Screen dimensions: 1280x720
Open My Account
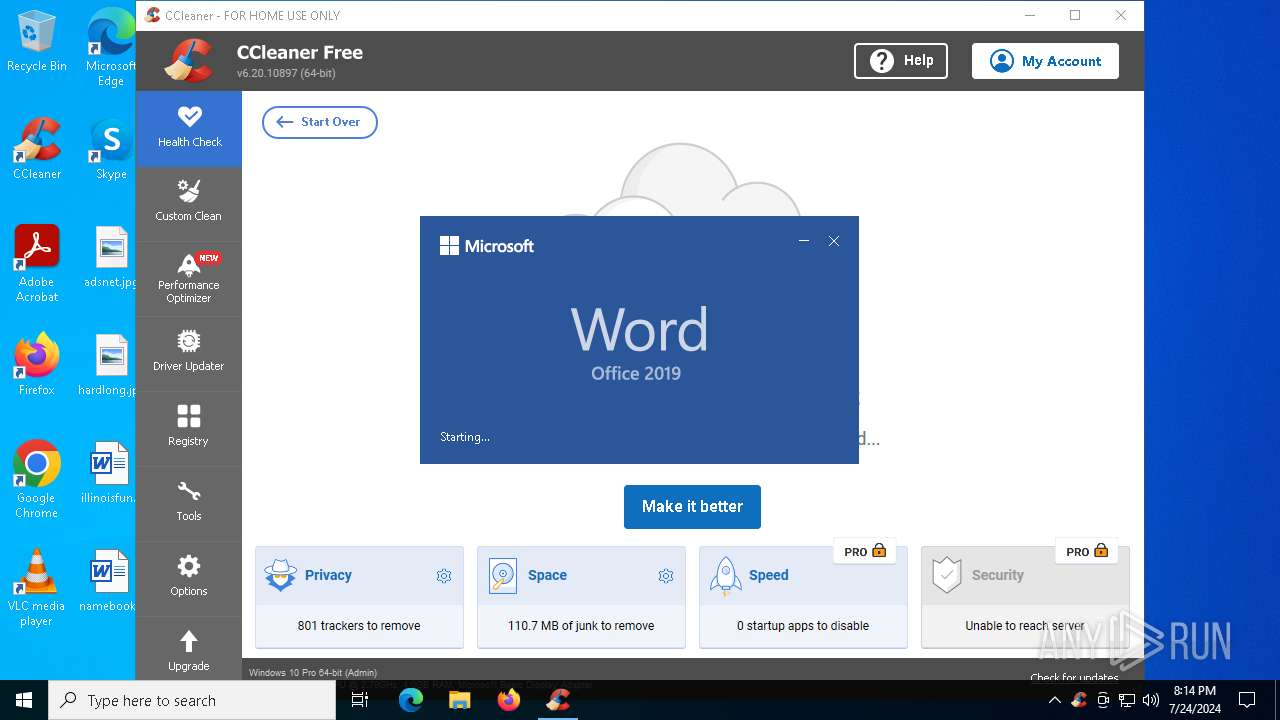tap(1045, 61)
